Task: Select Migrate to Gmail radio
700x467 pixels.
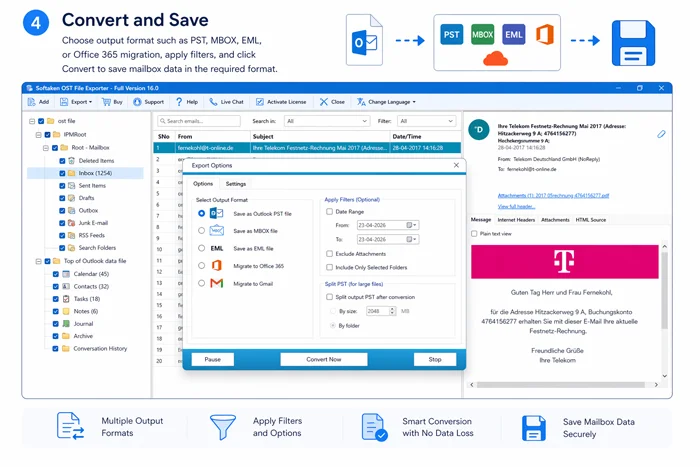Action: coord(202,284)
